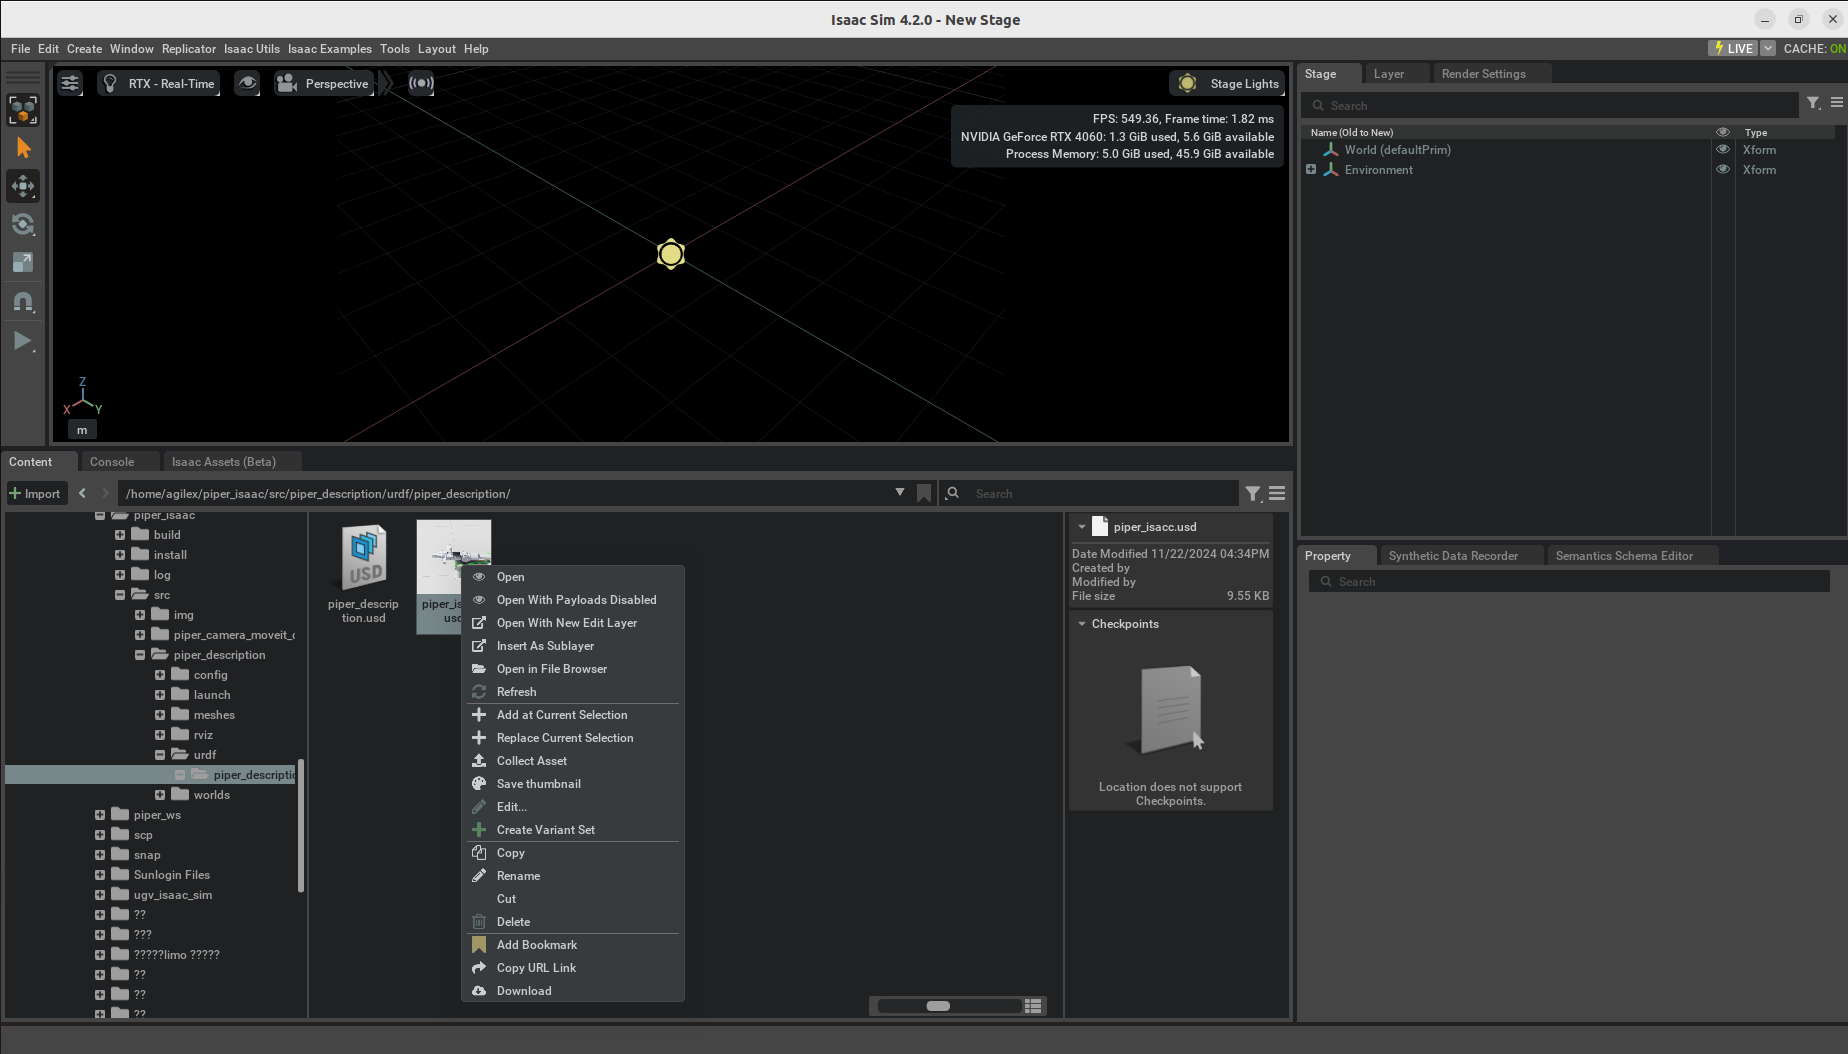Collapse the src folder
The width and height of the screenshot is (1848, 1054).
pyautogui.click(x=120, y=595)
